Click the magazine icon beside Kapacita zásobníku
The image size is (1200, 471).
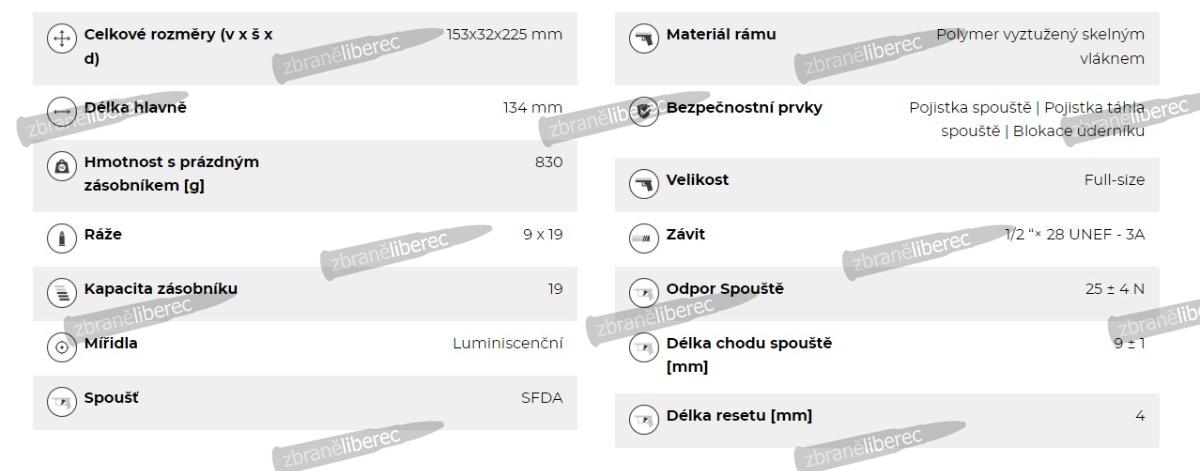60,291
